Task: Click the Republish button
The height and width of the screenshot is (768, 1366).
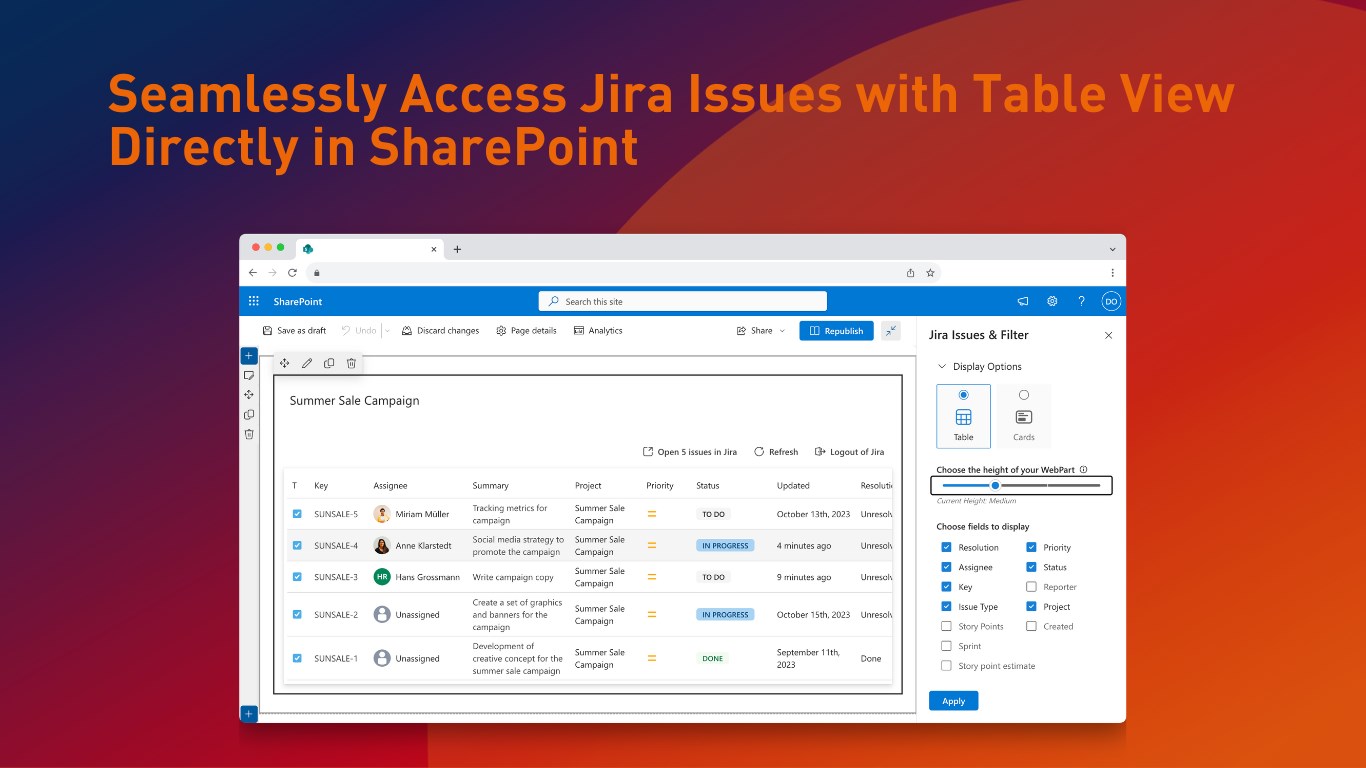Action: [836, 331]
